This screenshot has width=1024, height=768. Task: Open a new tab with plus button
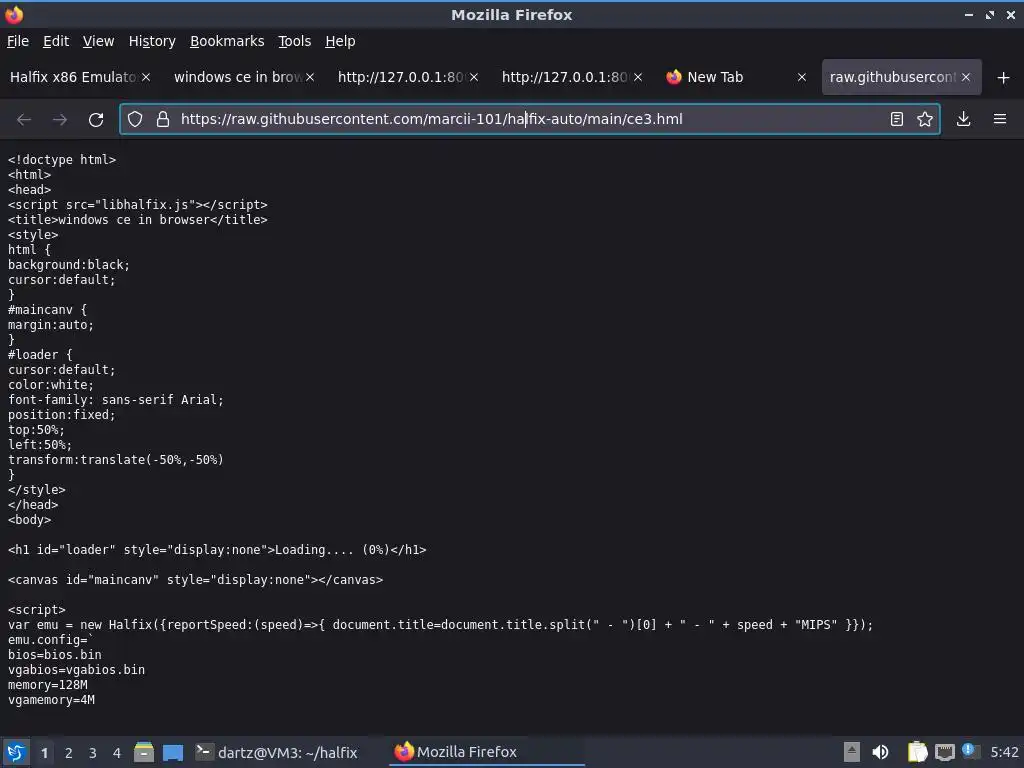[1004, 78]
